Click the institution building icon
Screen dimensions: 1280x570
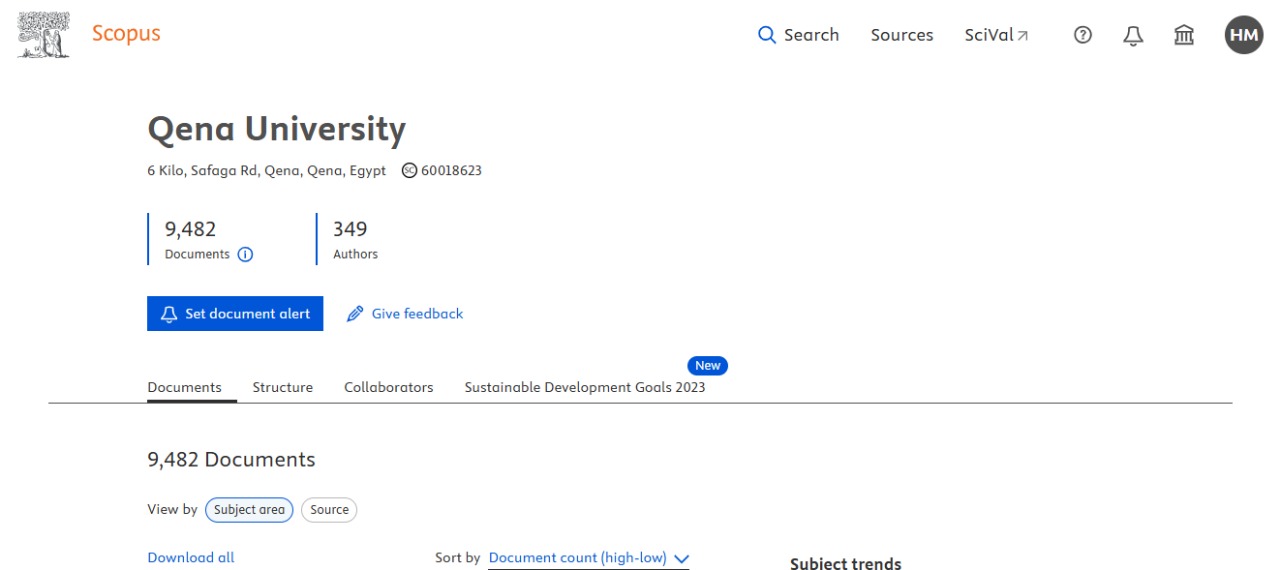(x=1184, y=35)
